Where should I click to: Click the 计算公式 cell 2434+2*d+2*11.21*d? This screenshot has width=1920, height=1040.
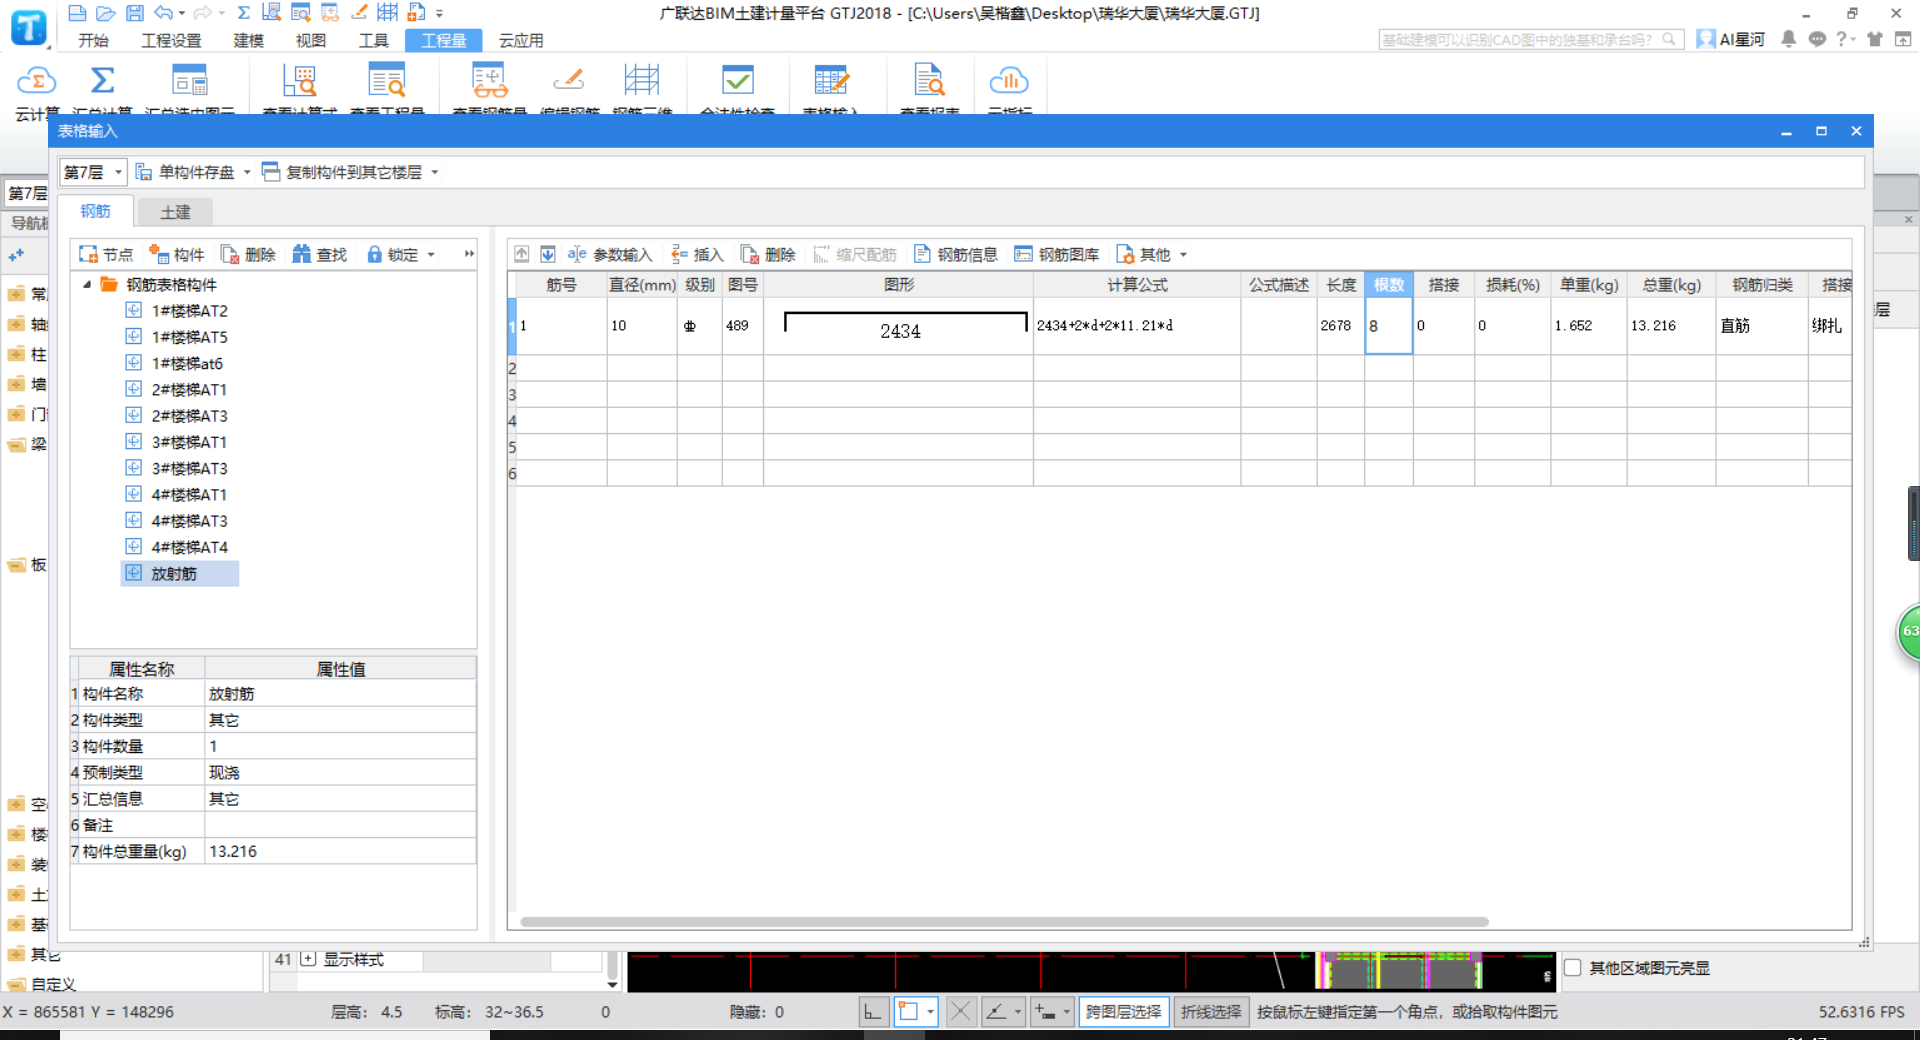tap(1137, 326)
